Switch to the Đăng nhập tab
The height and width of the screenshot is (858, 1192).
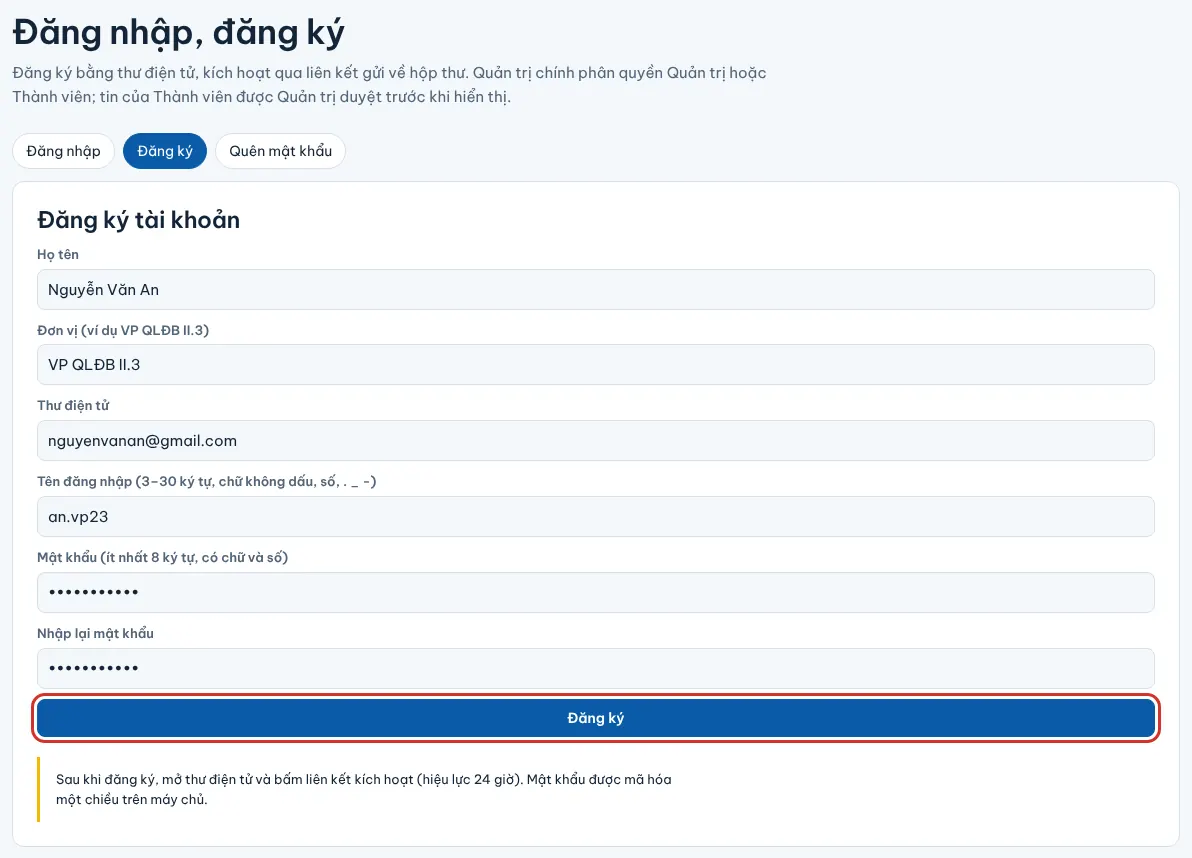point(63,151)
